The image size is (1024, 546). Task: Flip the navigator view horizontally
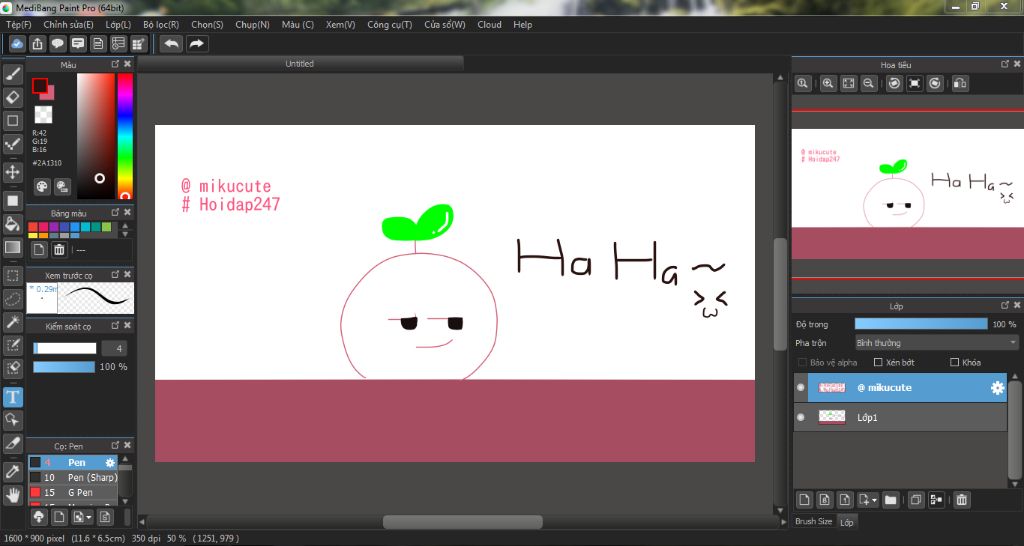pos(960,84)
